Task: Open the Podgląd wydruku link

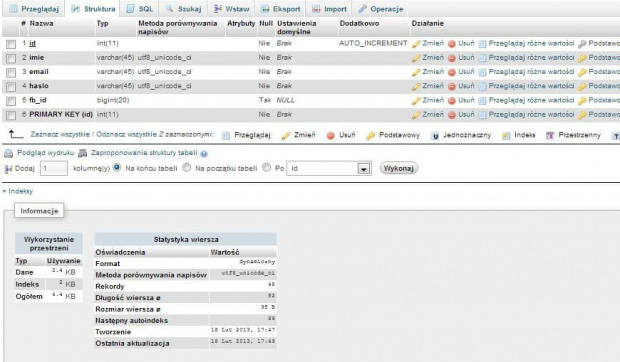Action: click(x=45, y=153)
